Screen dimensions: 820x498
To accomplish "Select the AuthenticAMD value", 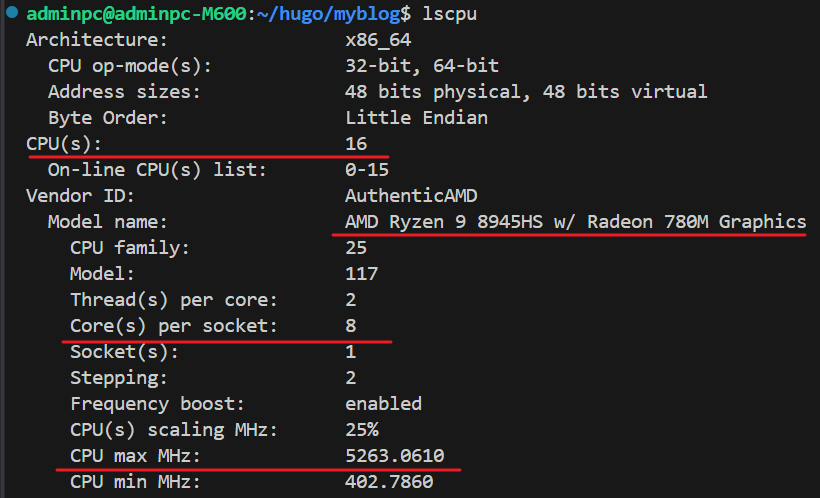I will pyautogui.click(x=411, y=196).
